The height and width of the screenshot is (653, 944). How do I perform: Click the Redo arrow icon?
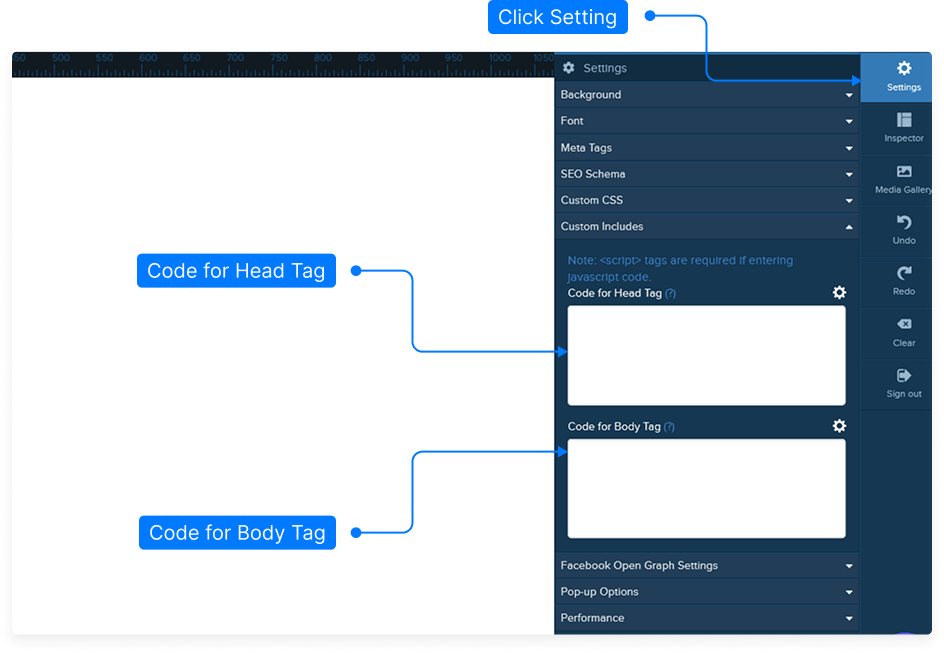click(903, 274)
